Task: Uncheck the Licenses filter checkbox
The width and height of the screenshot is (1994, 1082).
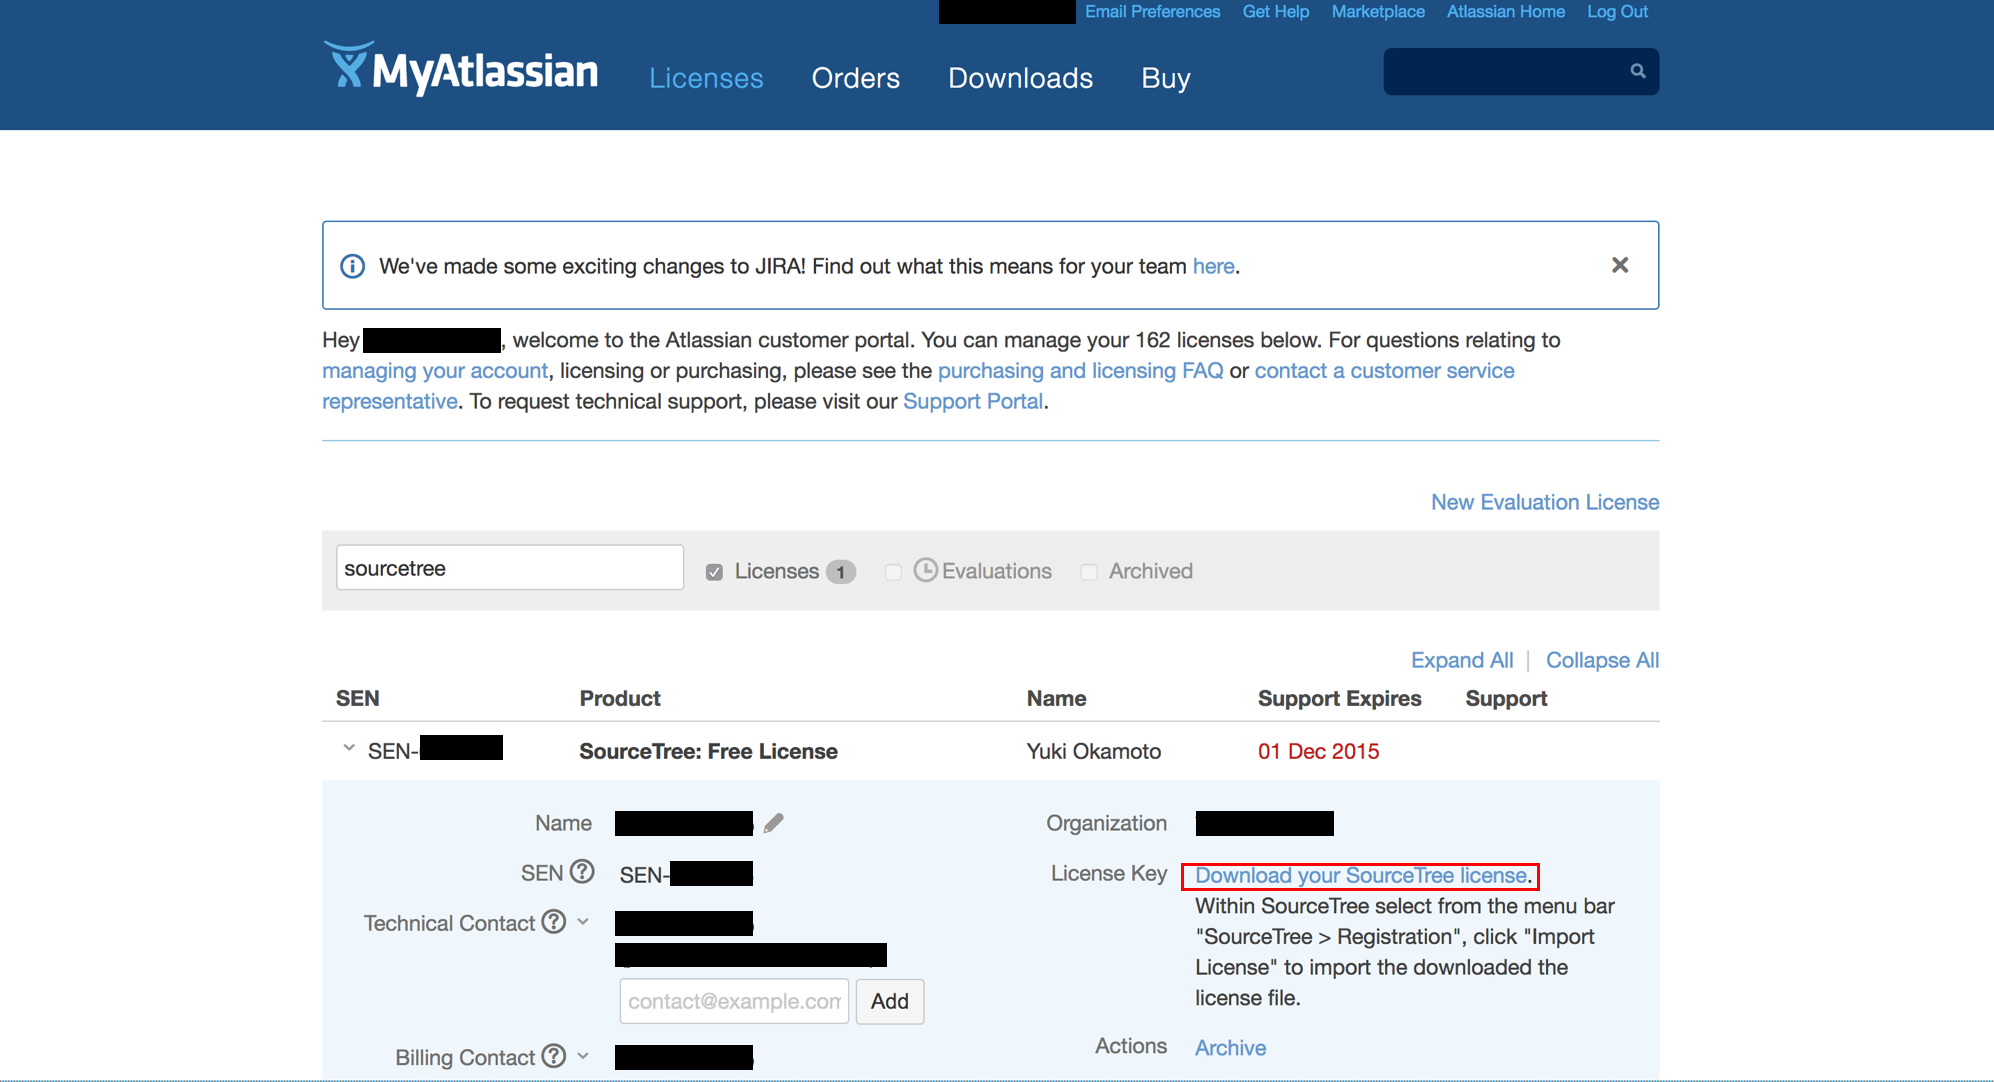Action: (x=714, y=572)
